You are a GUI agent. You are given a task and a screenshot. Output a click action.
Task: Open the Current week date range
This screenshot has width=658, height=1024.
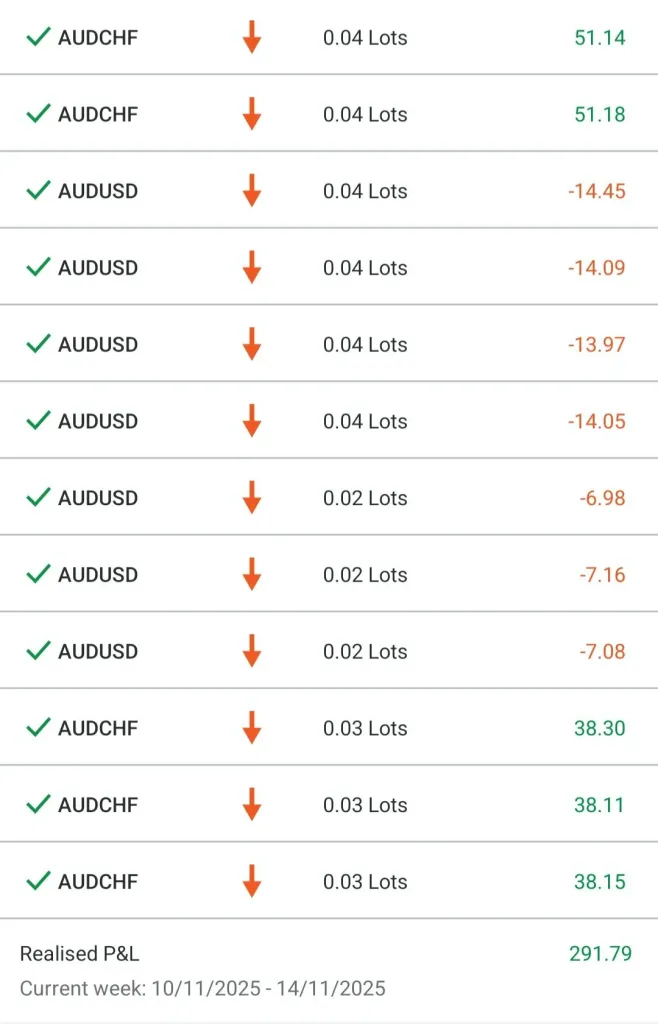tap(202, 989)
